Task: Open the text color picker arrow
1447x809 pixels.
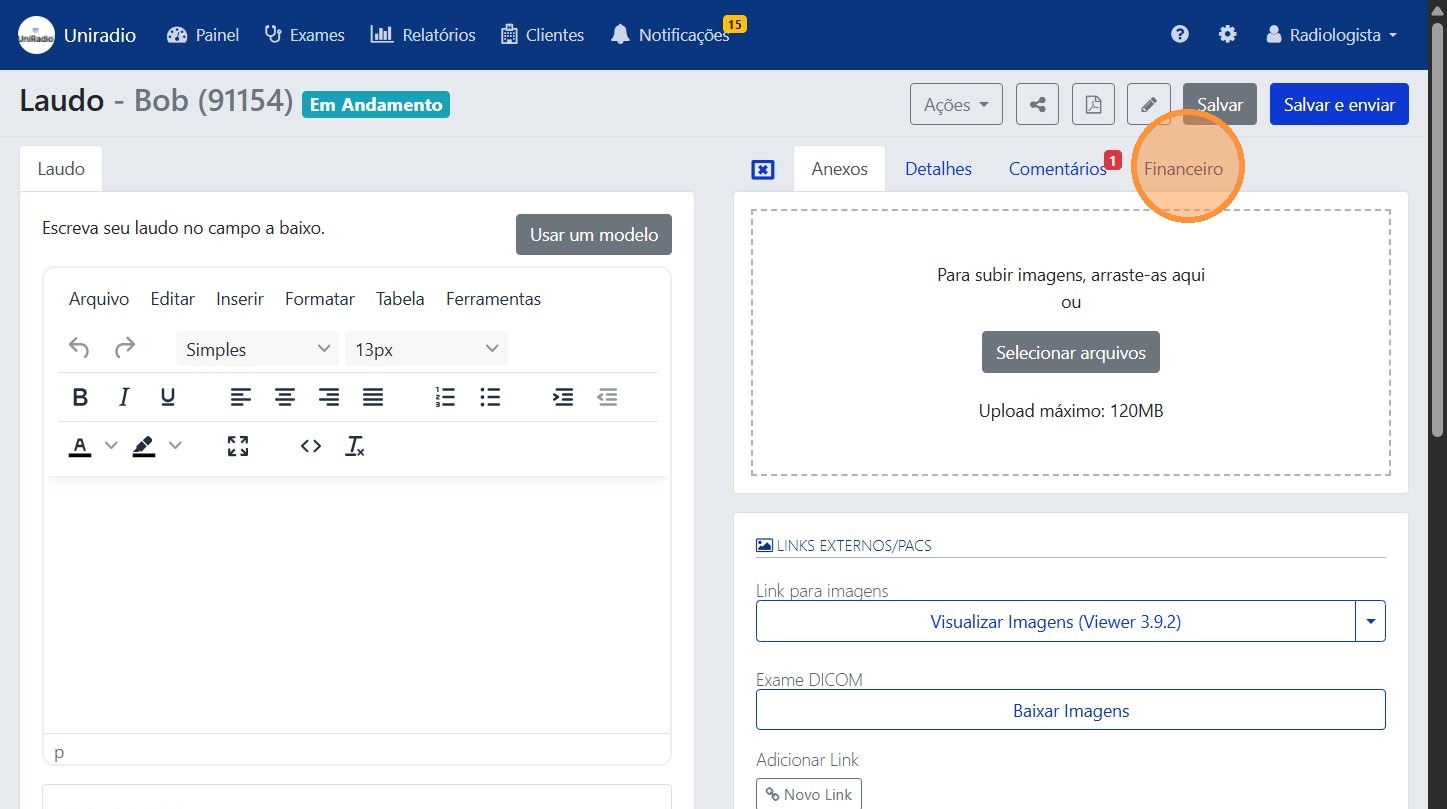Action: 111,446
